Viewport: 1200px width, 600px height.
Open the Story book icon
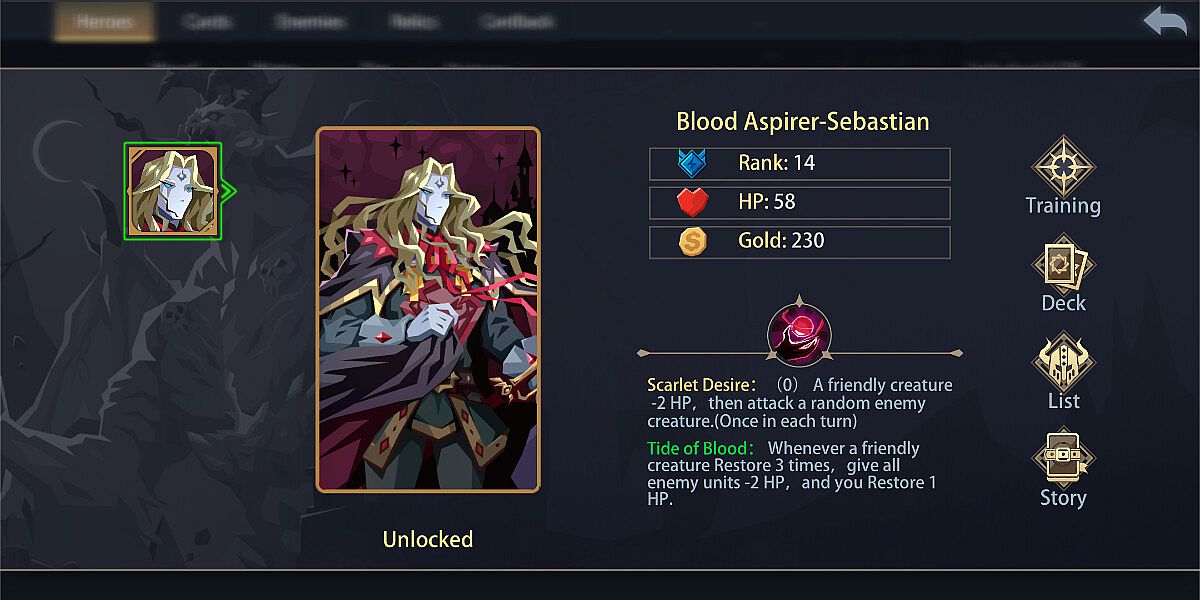[x=1063, y=458]
